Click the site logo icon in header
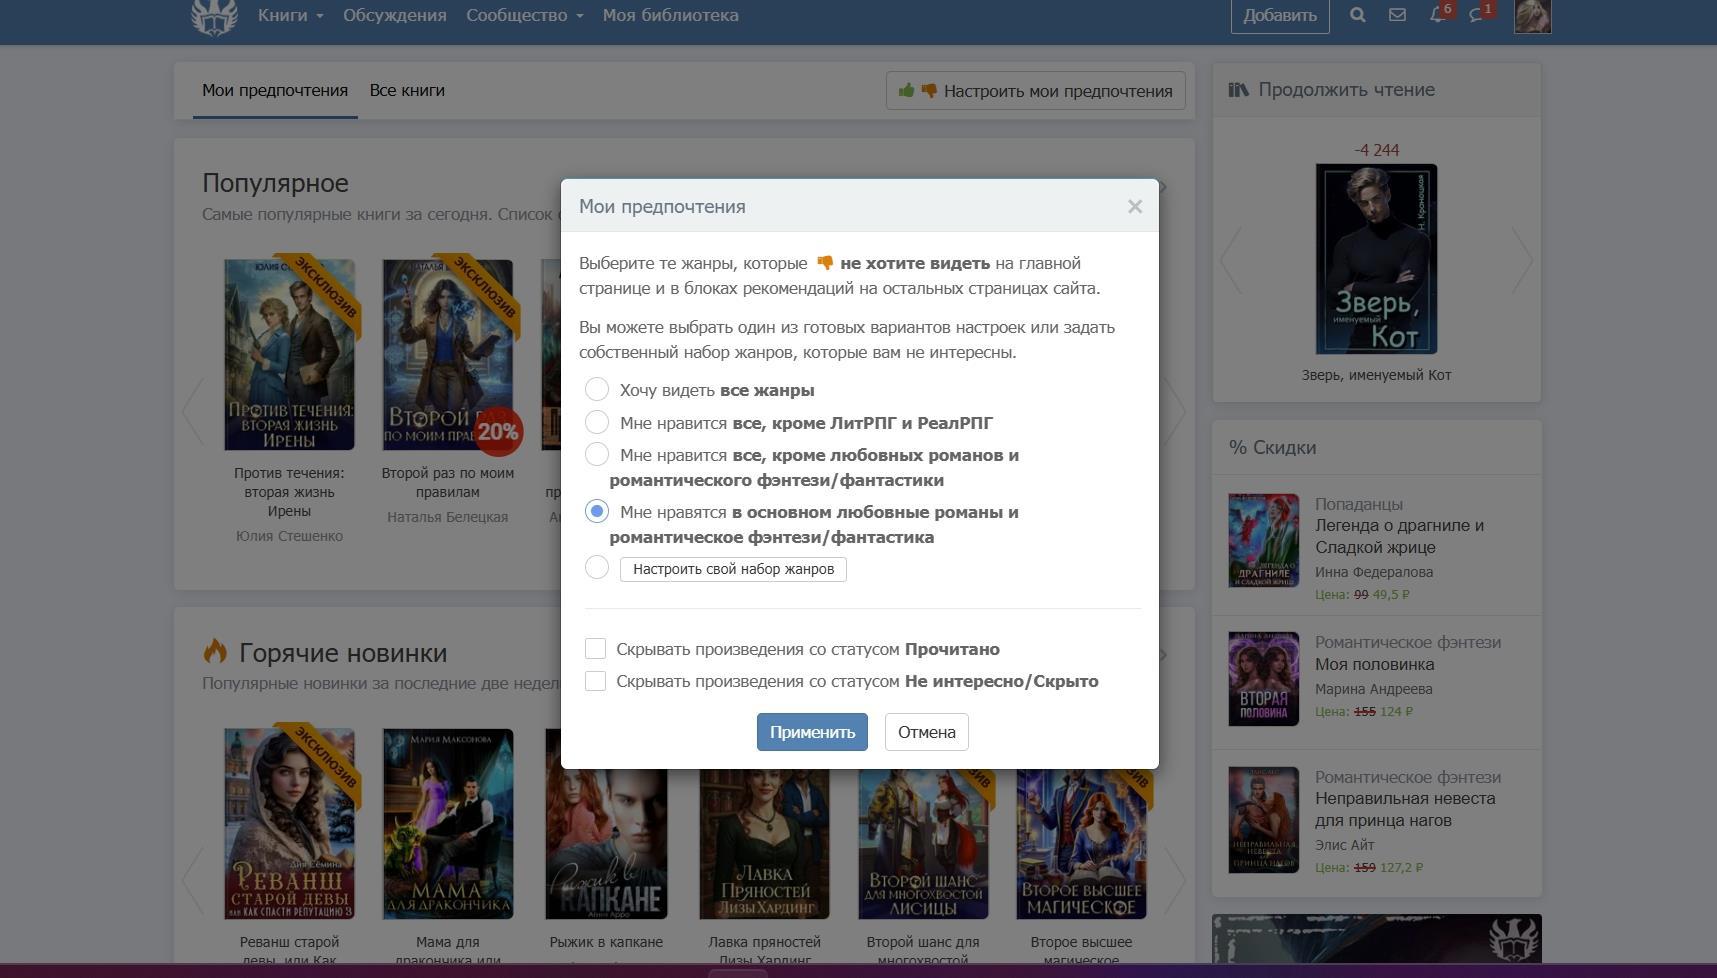The image size is (1717, 978). pyautogui.click(x=214, y=16)
